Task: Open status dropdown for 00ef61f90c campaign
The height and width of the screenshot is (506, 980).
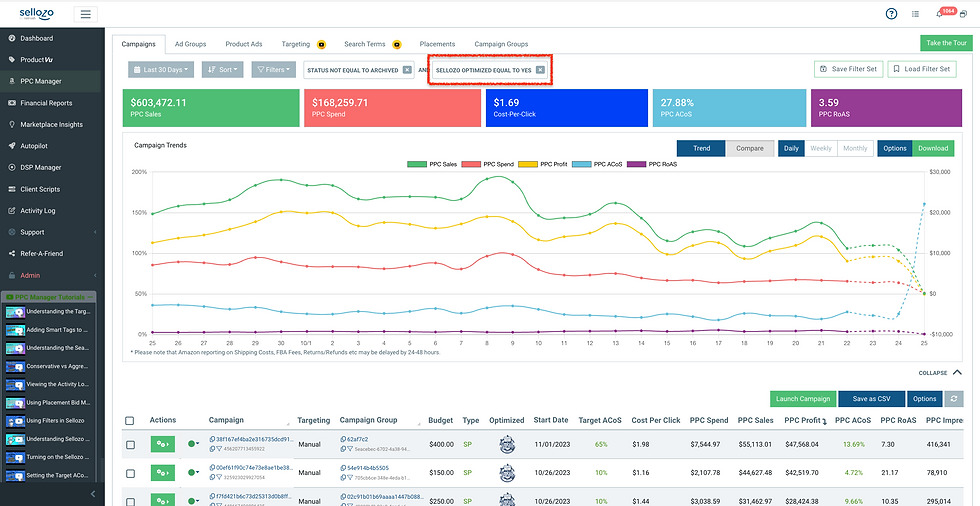Action: coord(194,472)
